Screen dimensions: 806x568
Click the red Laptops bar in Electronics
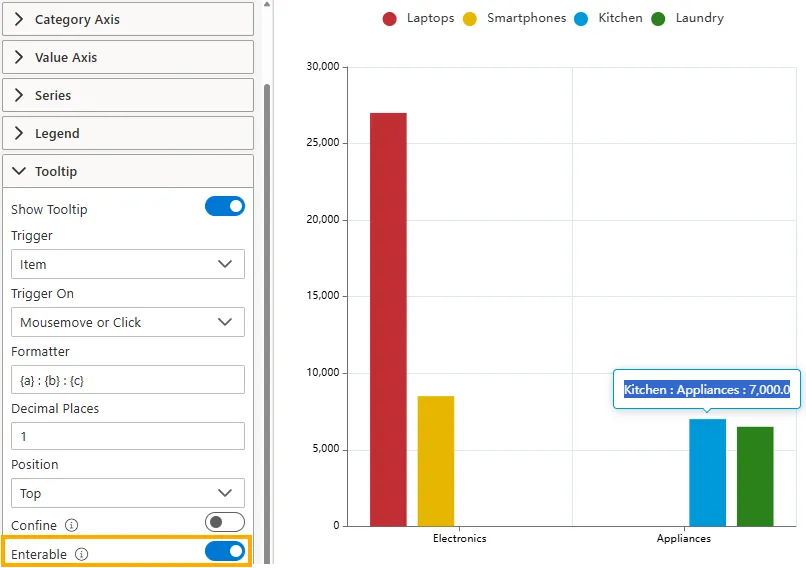[x=388, y=320]
